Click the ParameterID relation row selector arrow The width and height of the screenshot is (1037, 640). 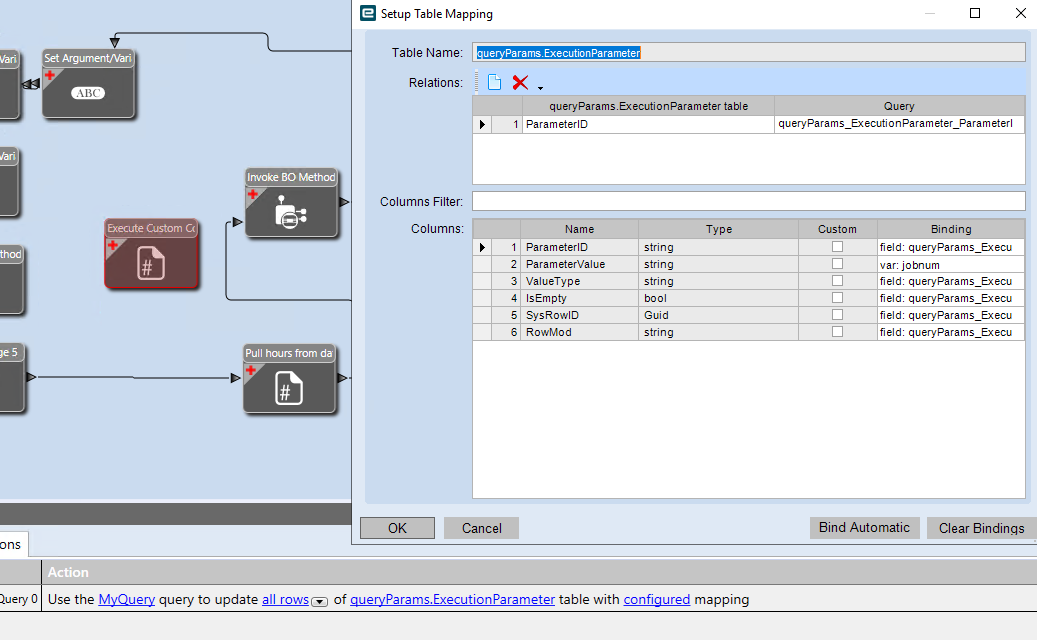[x=482, y=124]
